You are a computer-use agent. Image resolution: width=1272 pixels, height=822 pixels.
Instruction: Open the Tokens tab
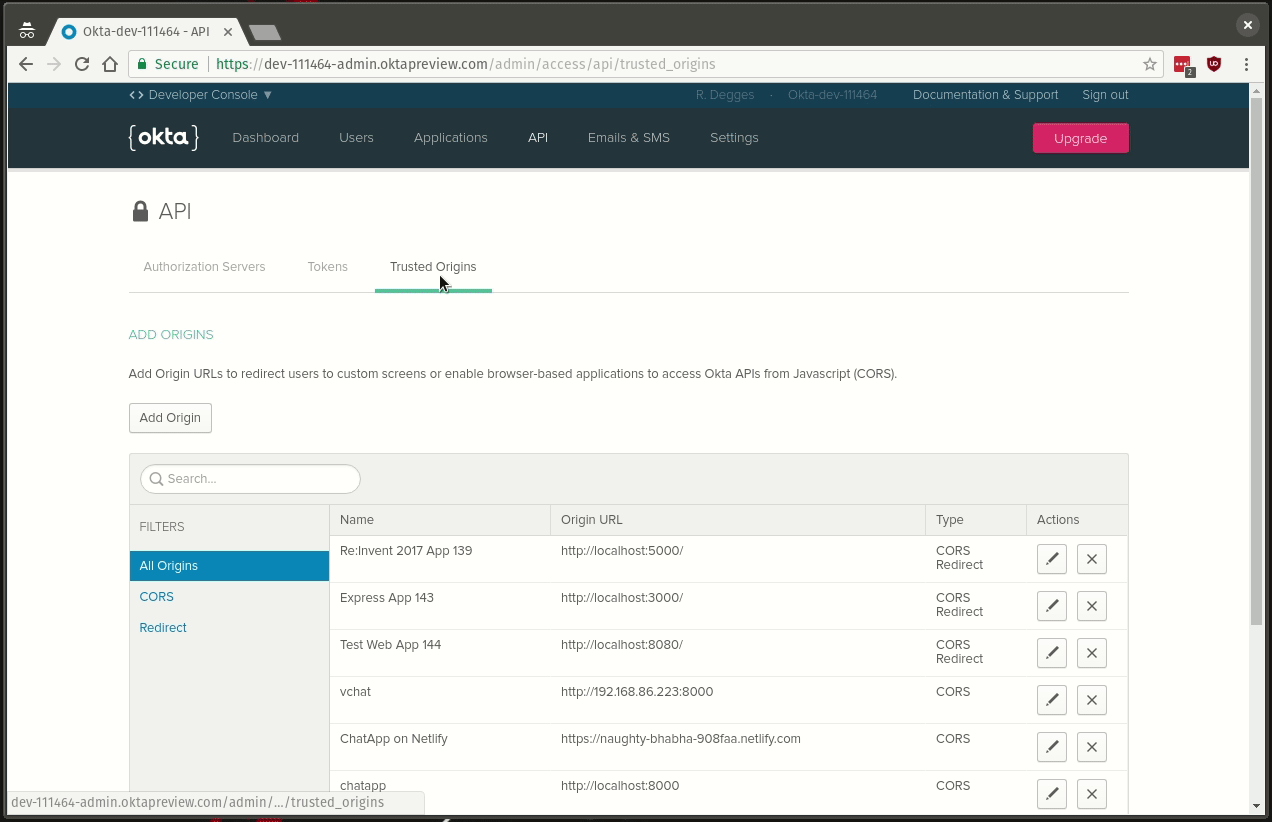327,267
